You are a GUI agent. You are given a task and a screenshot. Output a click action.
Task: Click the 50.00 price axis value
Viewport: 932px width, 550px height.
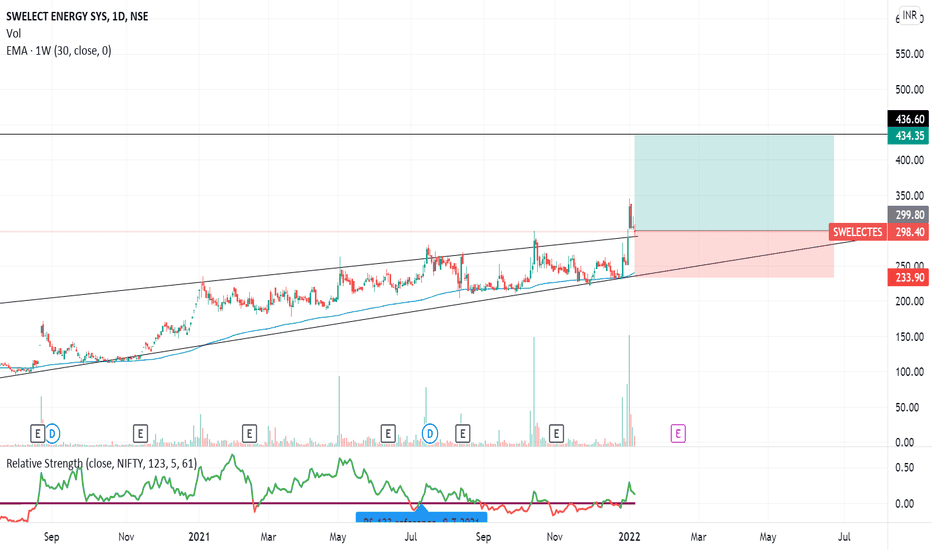(x=909, y=407)
